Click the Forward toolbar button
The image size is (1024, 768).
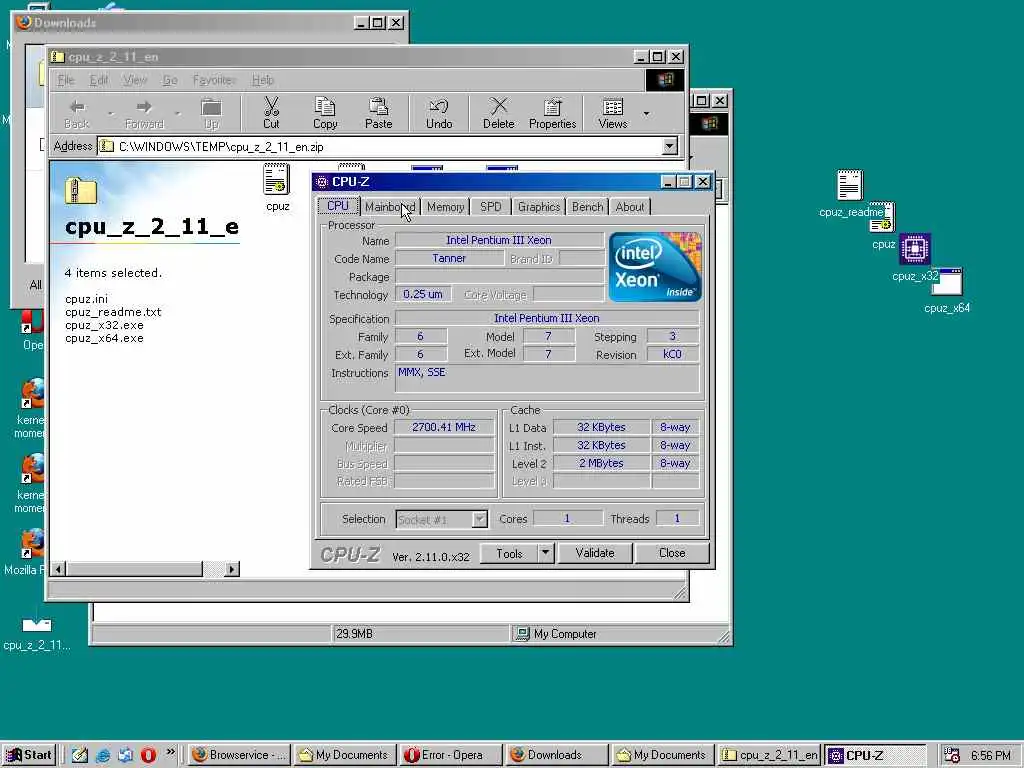pos(144,113)
